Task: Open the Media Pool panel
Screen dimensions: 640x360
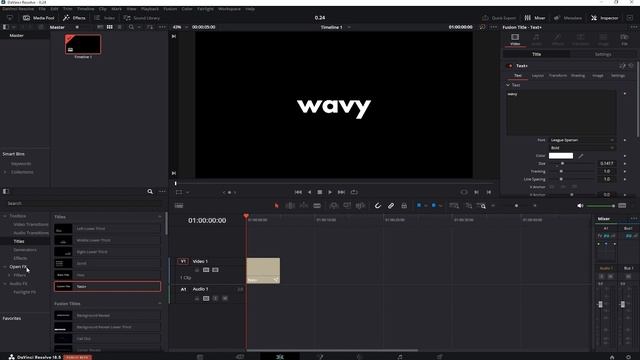Action: click(38, 18)
